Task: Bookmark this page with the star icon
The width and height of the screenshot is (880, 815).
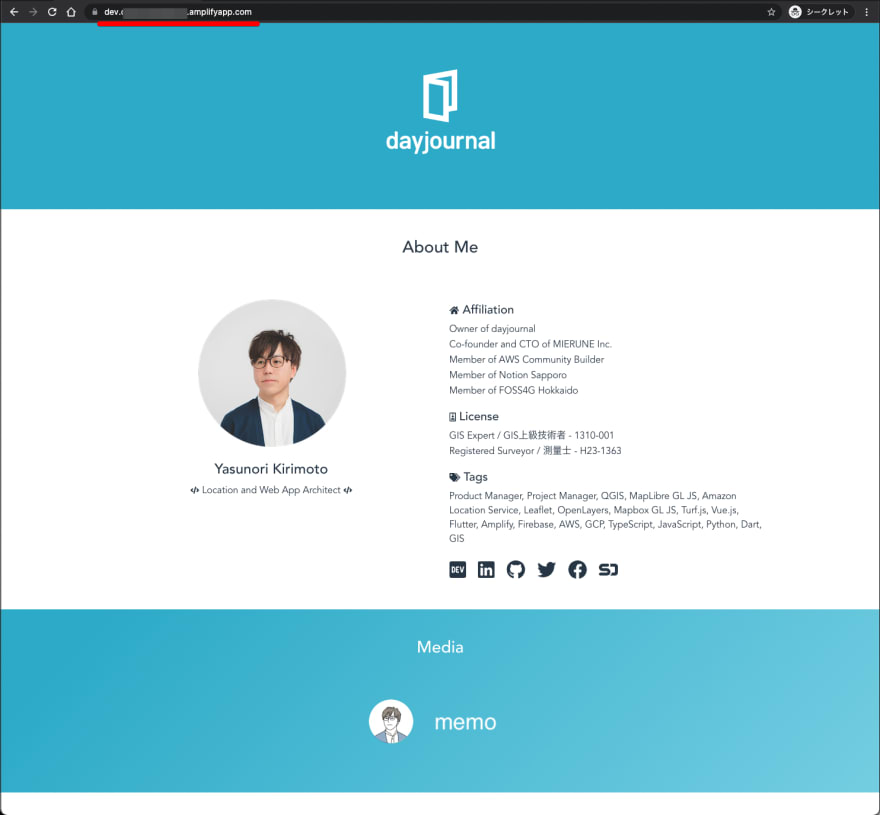Action: (771, 12)
